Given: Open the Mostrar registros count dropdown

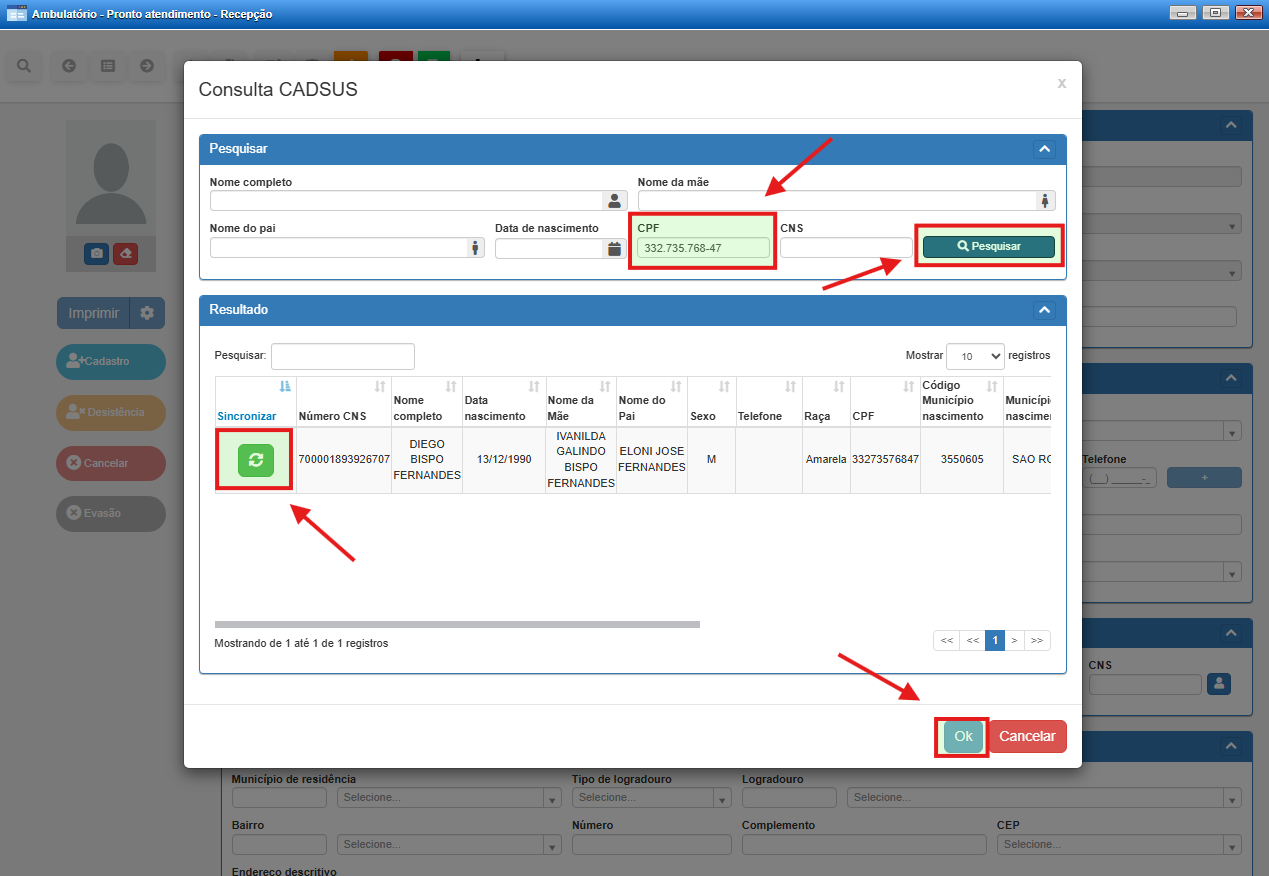Looking at the screenshot, I should 975,356.
